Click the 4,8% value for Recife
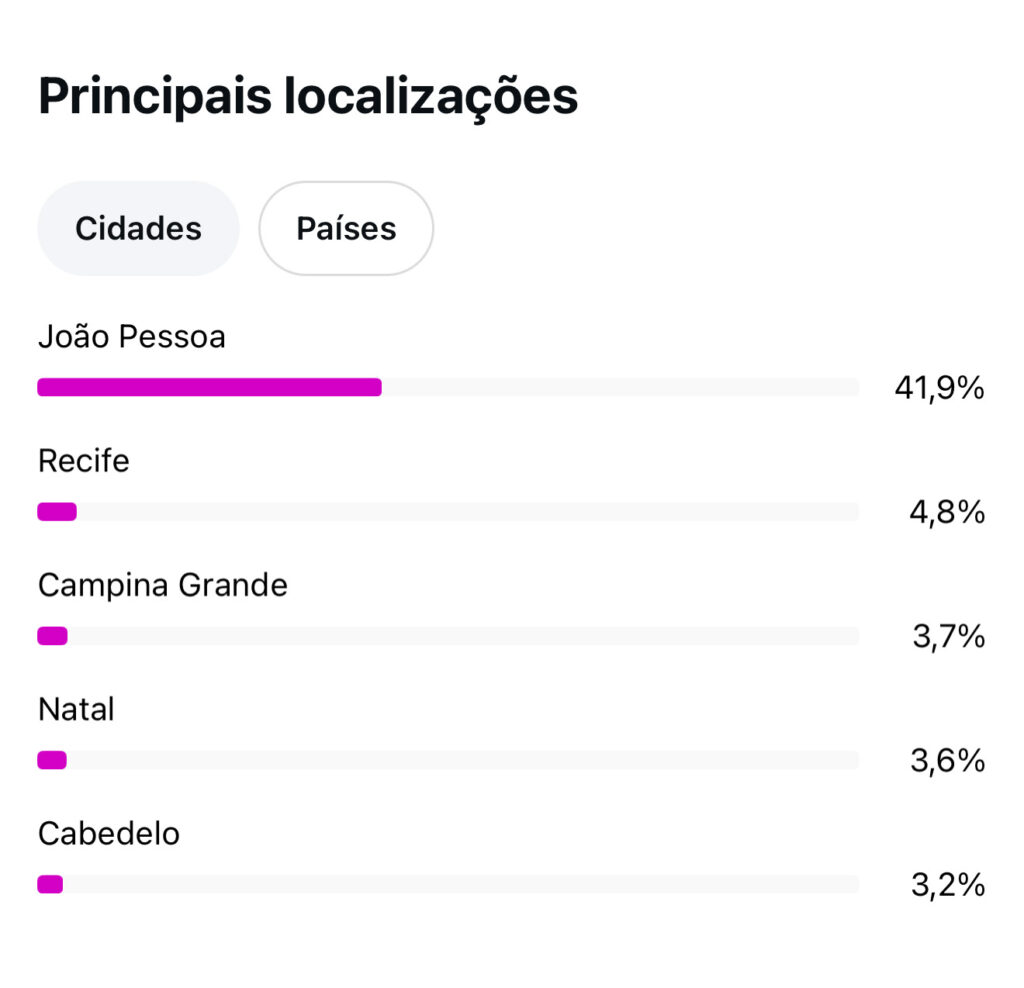The height and width of the screenshot is (988, 1024). [947, 512]
